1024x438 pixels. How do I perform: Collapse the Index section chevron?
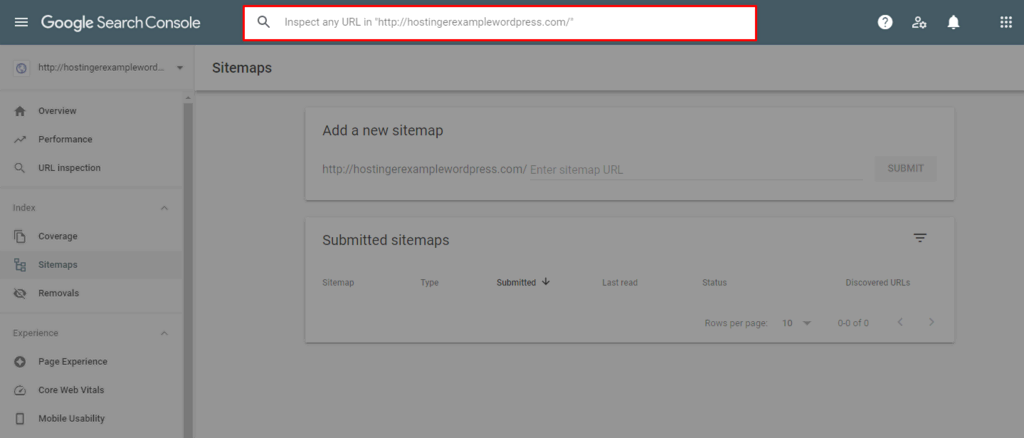pos(165,208)
